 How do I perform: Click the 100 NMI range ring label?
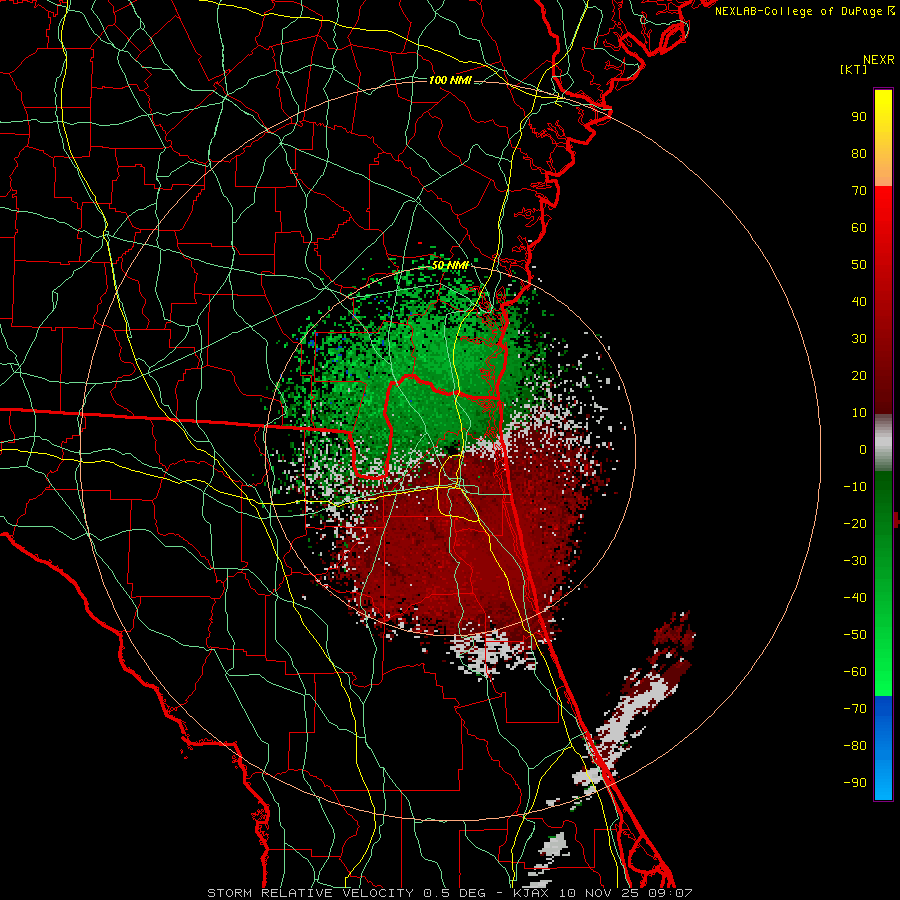pyautogui.click(x=450, y=80)
